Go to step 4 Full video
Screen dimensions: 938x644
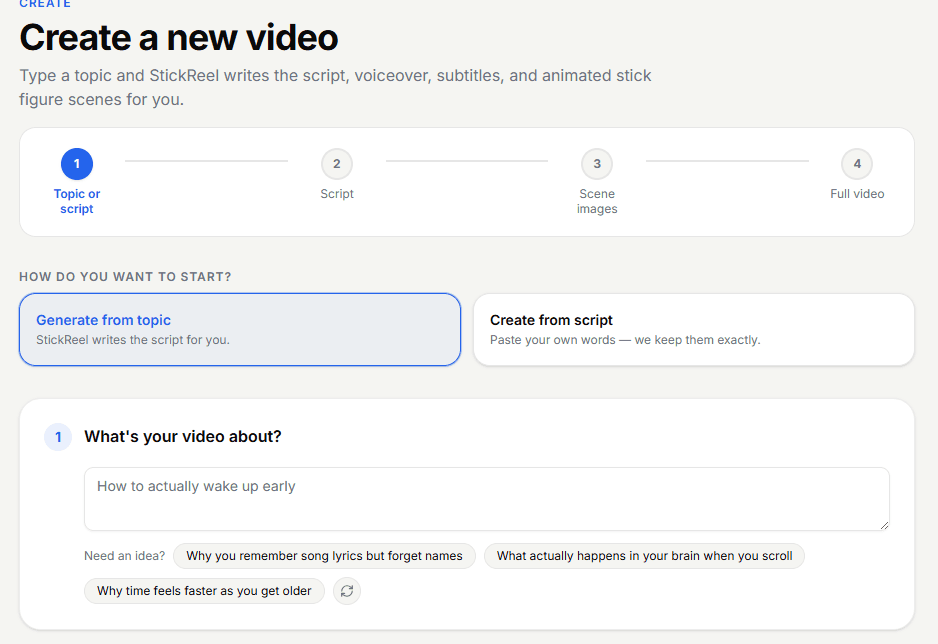tap(857, 175)
